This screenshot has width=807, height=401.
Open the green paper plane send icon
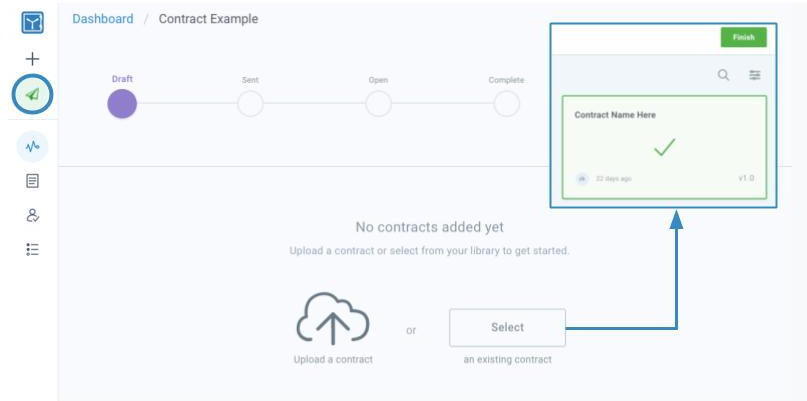click(32, 94)
